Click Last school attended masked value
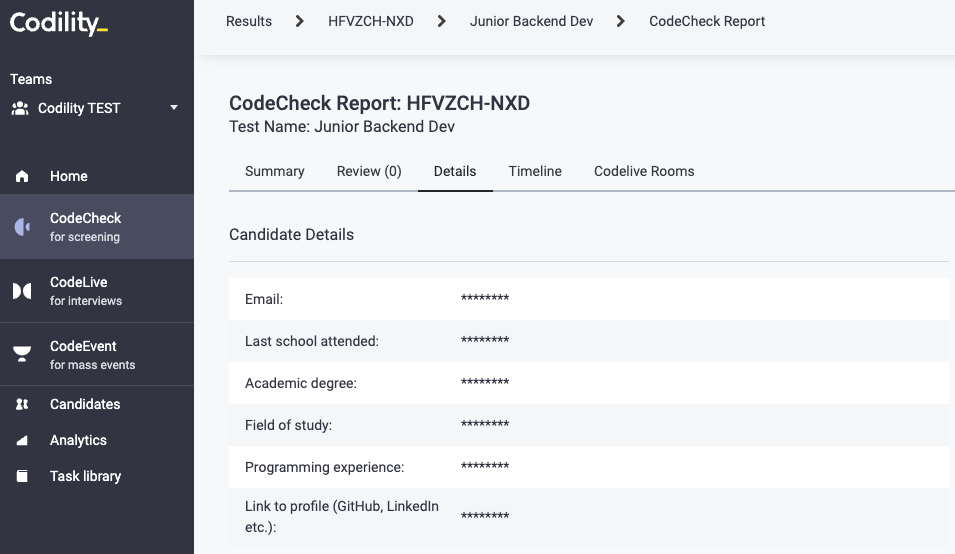This screenshot has width=955, height=554. click(x=485, y=340)
